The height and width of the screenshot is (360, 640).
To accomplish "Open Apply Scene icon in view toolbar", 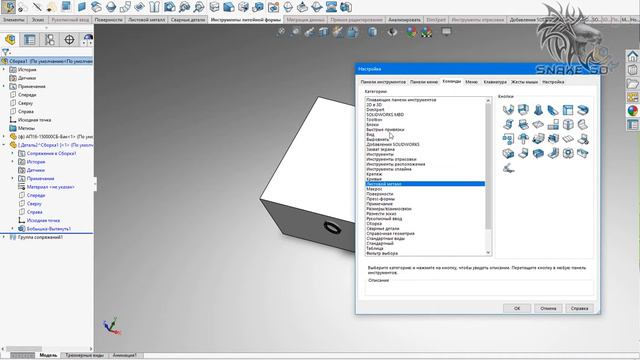I will tap(427, 32).
